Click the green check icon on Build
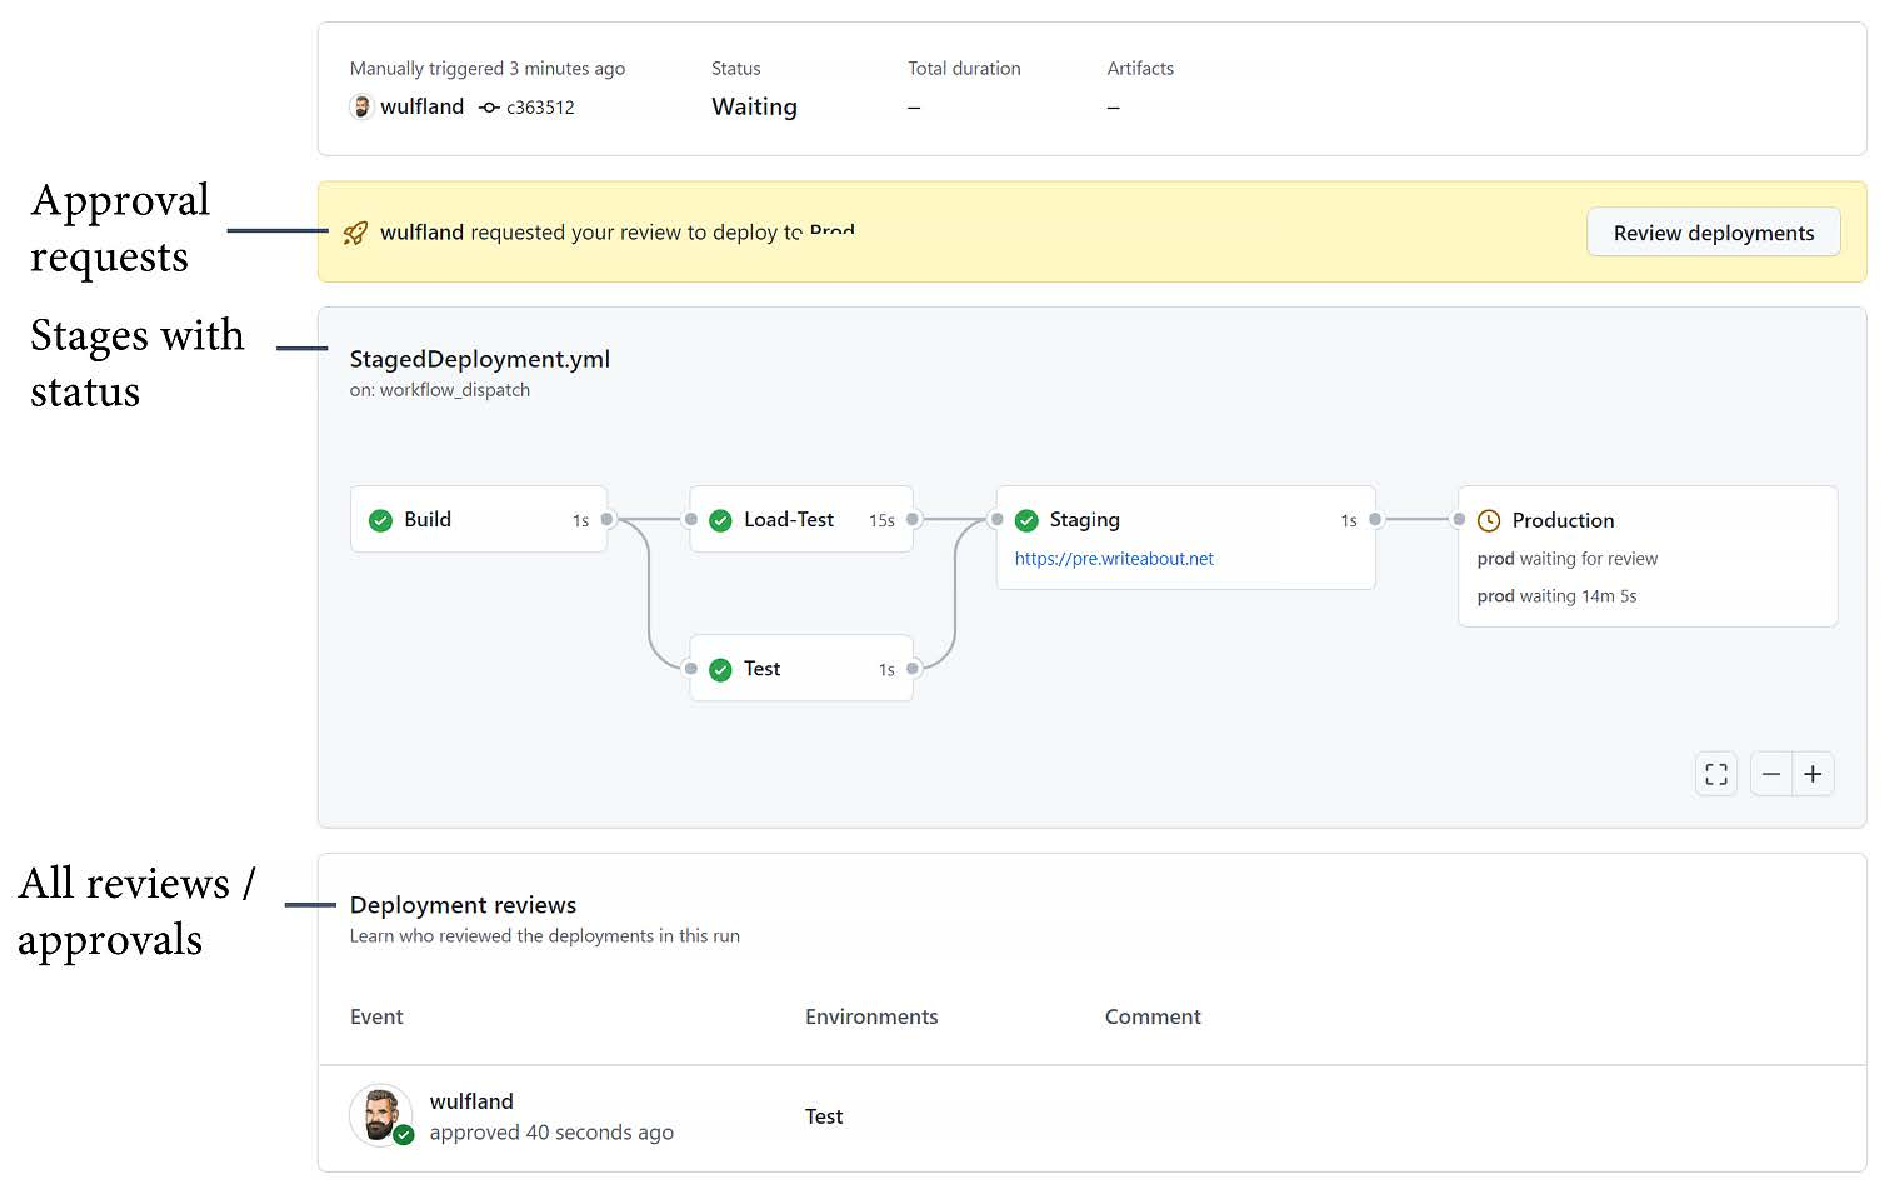 pyautogui.click(x=380, y=520)
